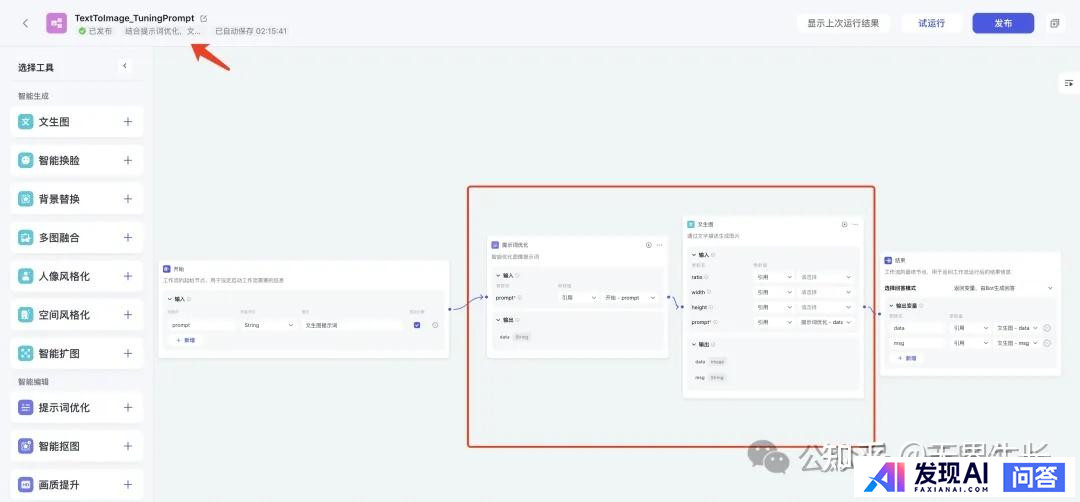Select 提示词优化 in the tool list
Image resolution: width=1080 pixels, height=502 pixels.
(x=64, y=408)
